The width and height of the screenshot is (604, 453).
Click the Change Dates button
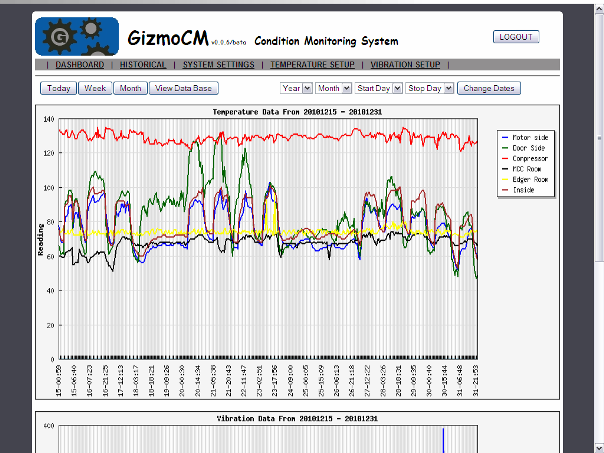(489, 88)
